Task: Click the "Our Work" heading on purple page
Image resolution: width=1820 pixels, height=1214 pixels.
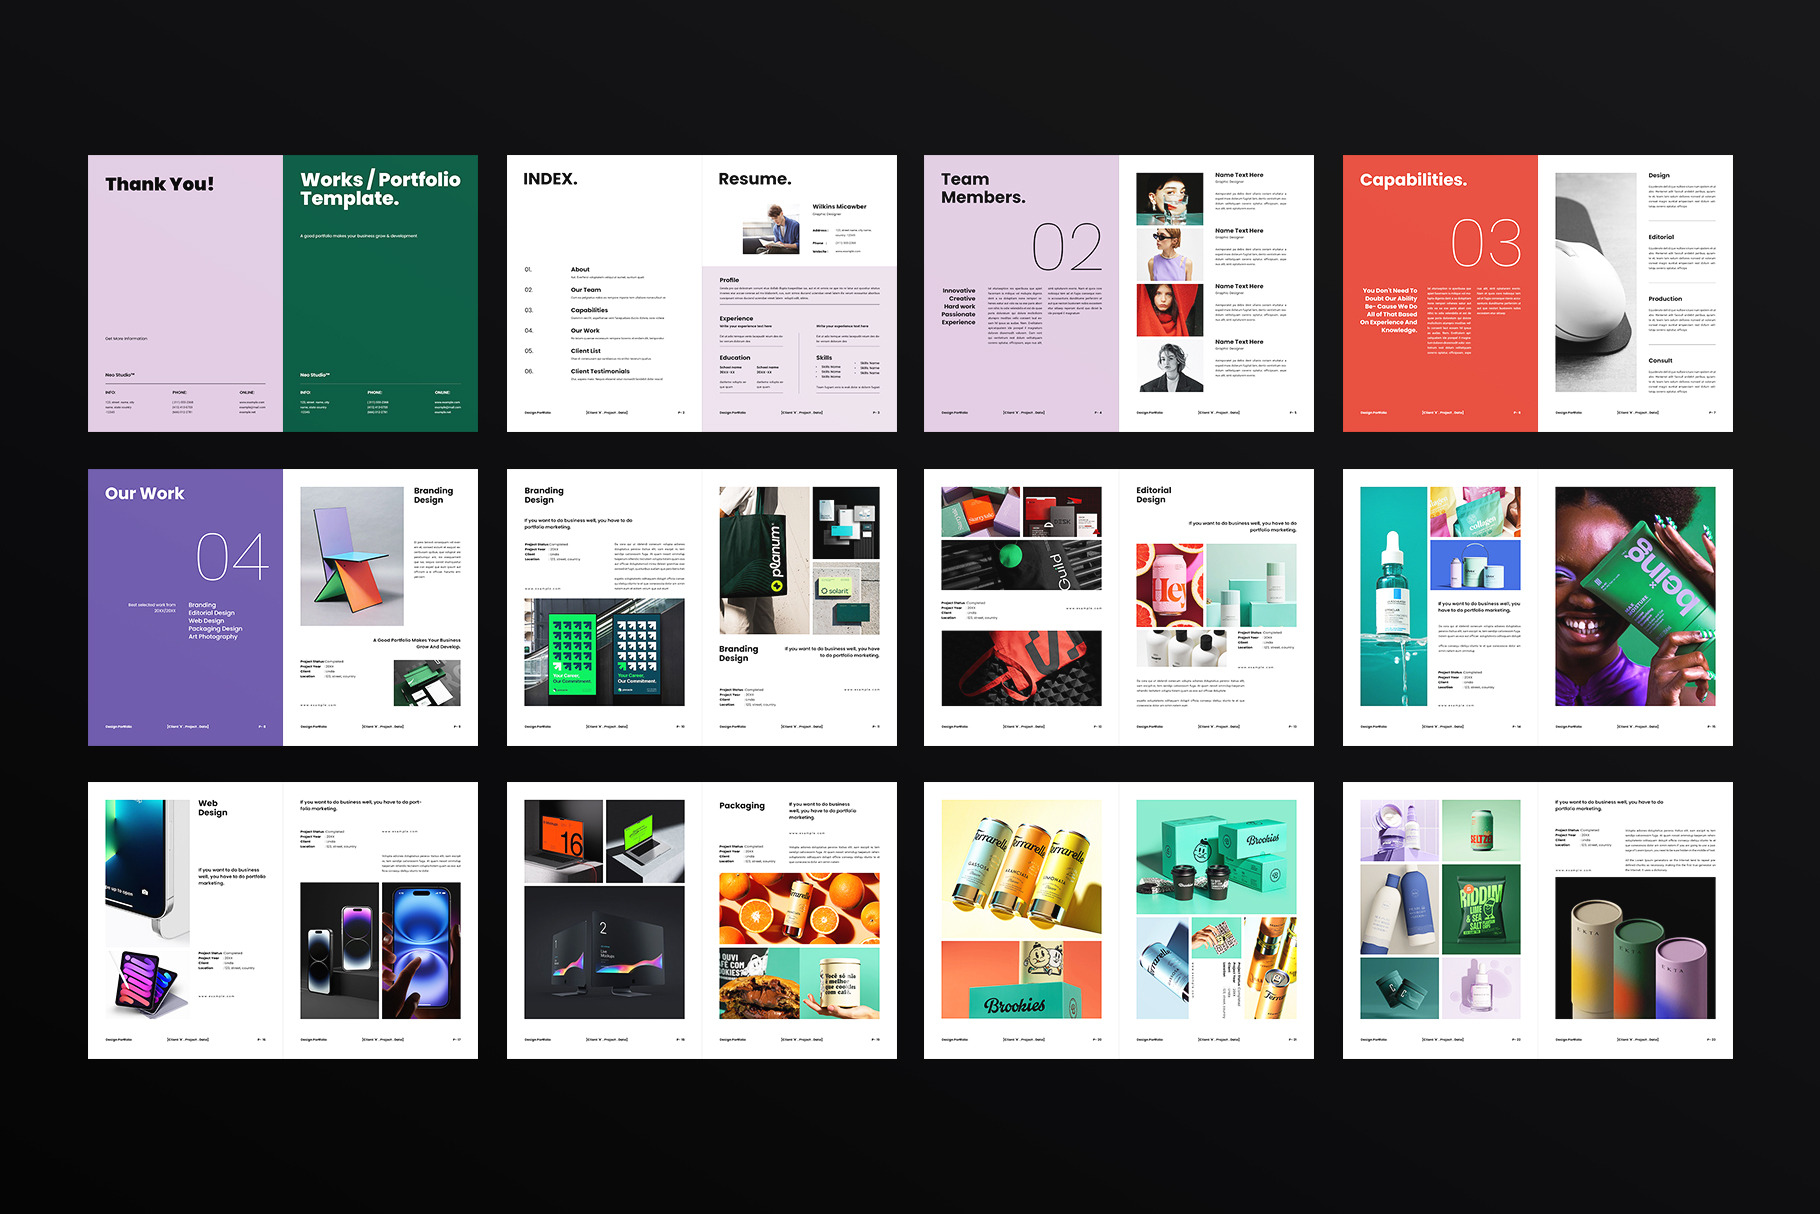Action: (x=145, y=493)
